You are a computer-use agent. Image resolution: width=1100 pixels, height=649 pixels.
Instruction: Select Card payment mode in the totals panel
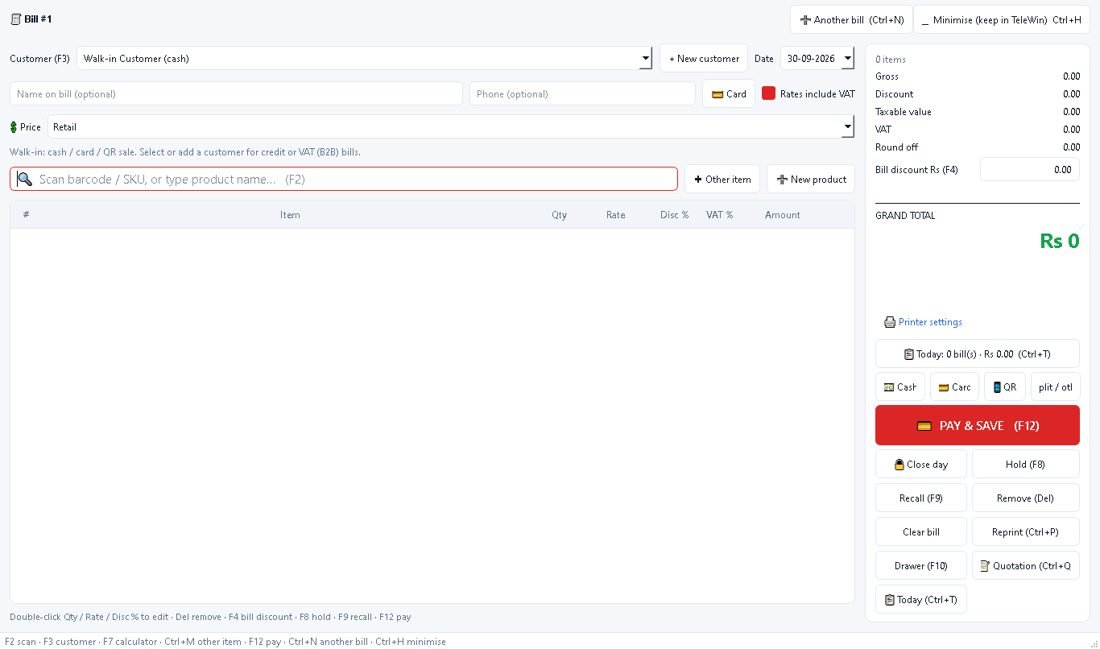click(954, 387)
